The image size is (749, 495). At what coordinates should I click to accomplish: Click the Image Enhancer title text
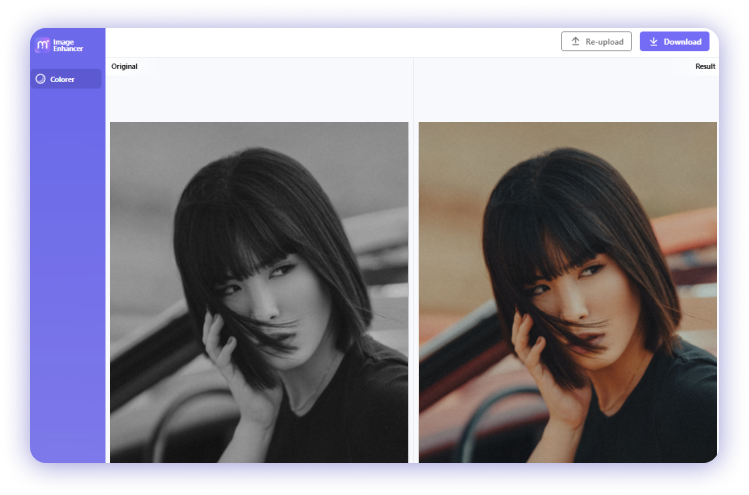[x=69, y=45]
